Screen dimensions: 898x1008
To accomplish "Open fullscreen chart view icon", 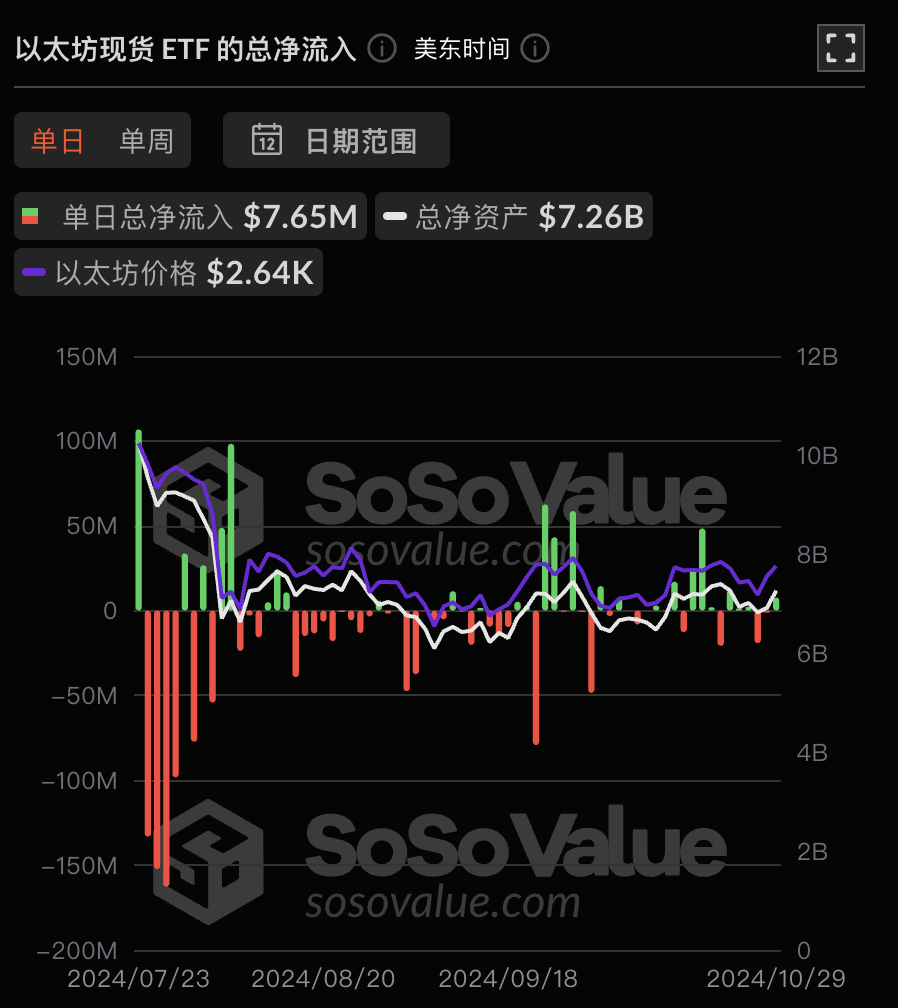I will coord(840,48).
